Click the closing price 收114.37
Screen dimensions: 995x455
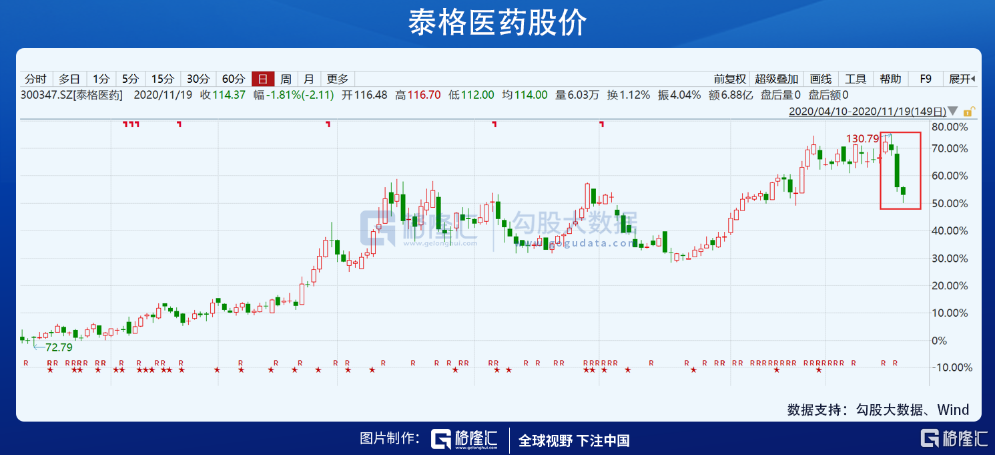[223, 95]
